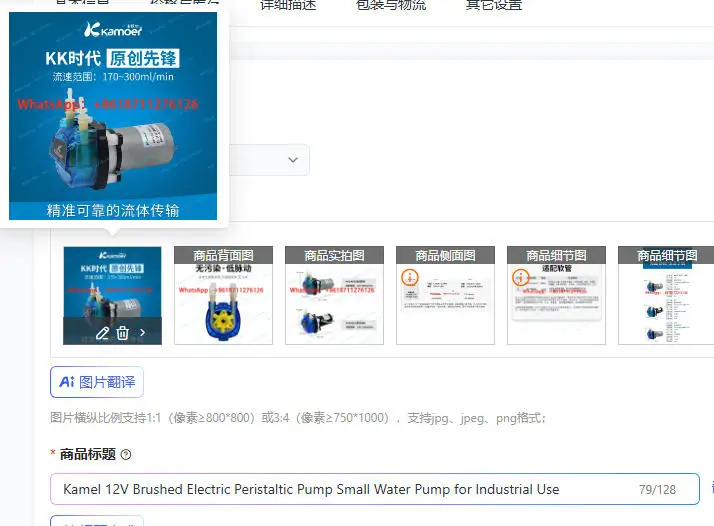Click the edit pencil icon on first thumbnail
Viewport: 714px width, 526px height.
tap(102, 333)
